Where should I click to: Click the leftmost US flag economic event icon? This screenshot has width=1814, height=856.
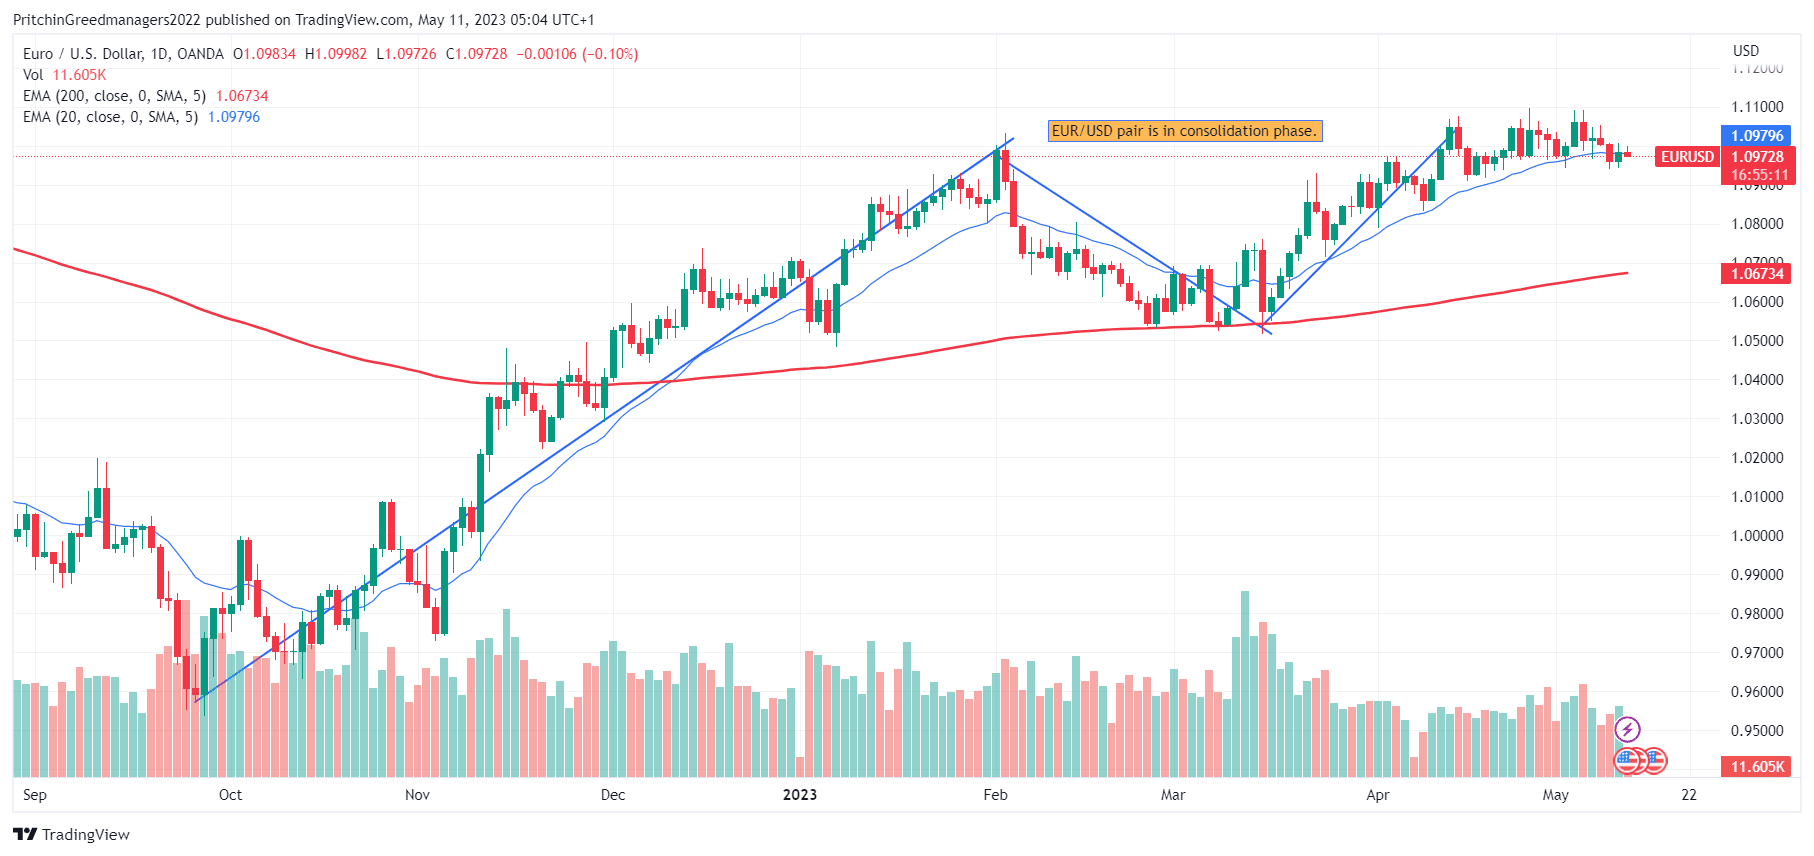click(x=1628, y=761)
